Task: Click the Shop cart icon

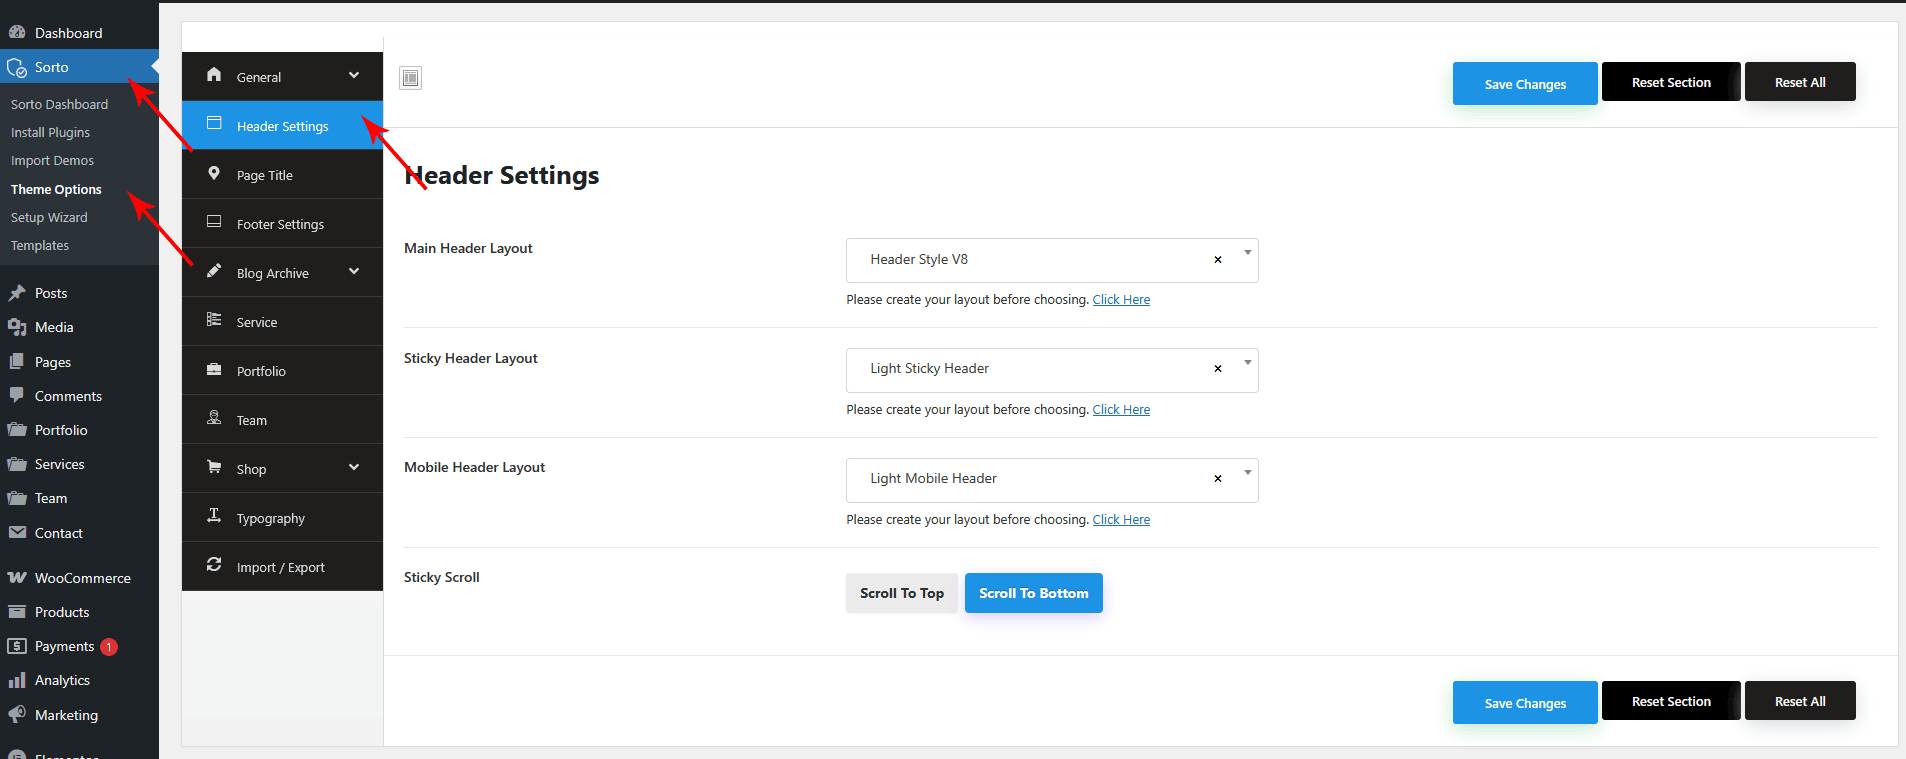Action: click(214, 467)
